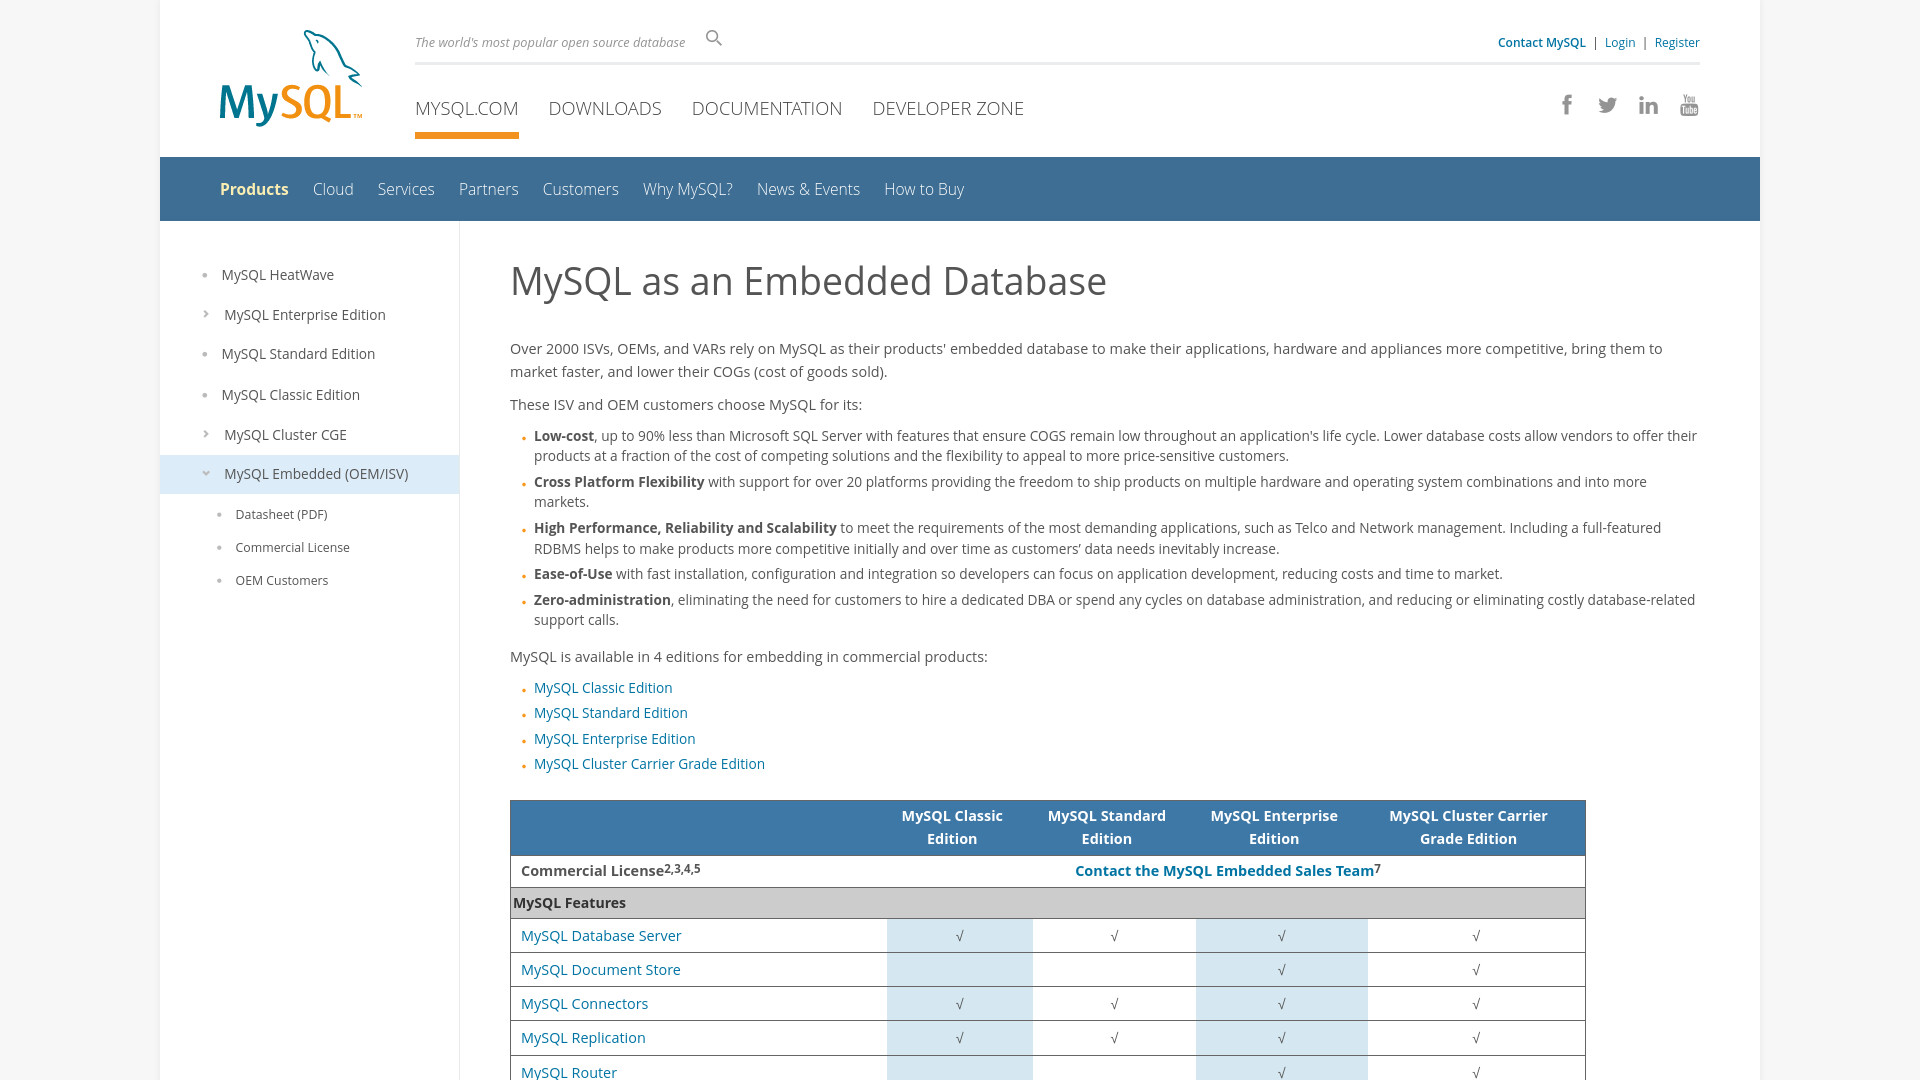1920x1080 pixels.
Task: Open News & Events menu item
Action: pos(808,189)
